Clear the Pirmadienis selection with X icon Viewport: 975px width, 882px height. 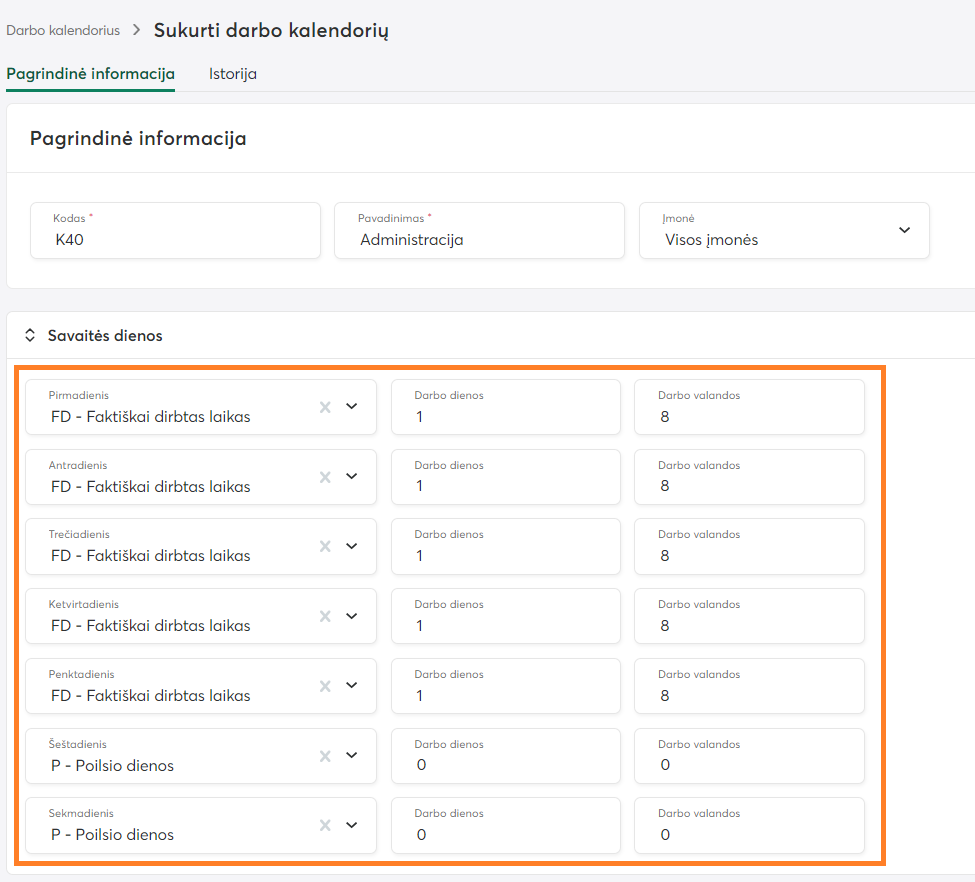(x=324, y=407)
